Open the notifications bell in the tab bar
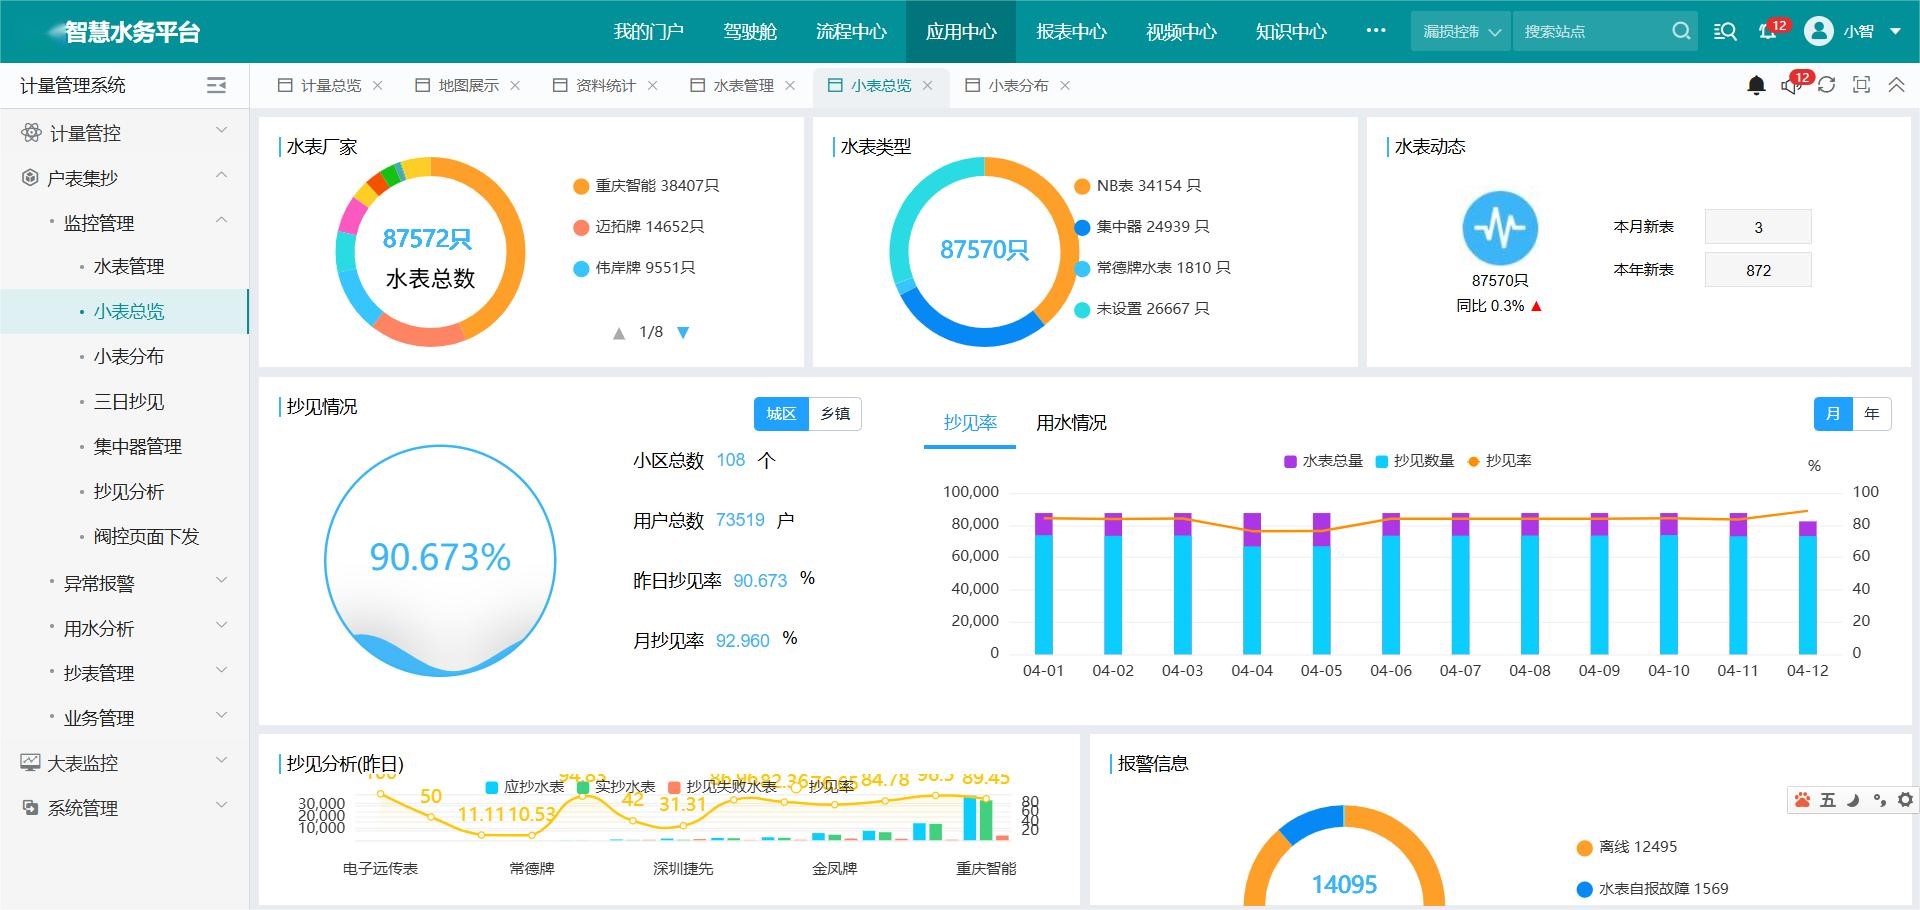The height and width of the screenshot is (910, 1920). coord(1756,86)
